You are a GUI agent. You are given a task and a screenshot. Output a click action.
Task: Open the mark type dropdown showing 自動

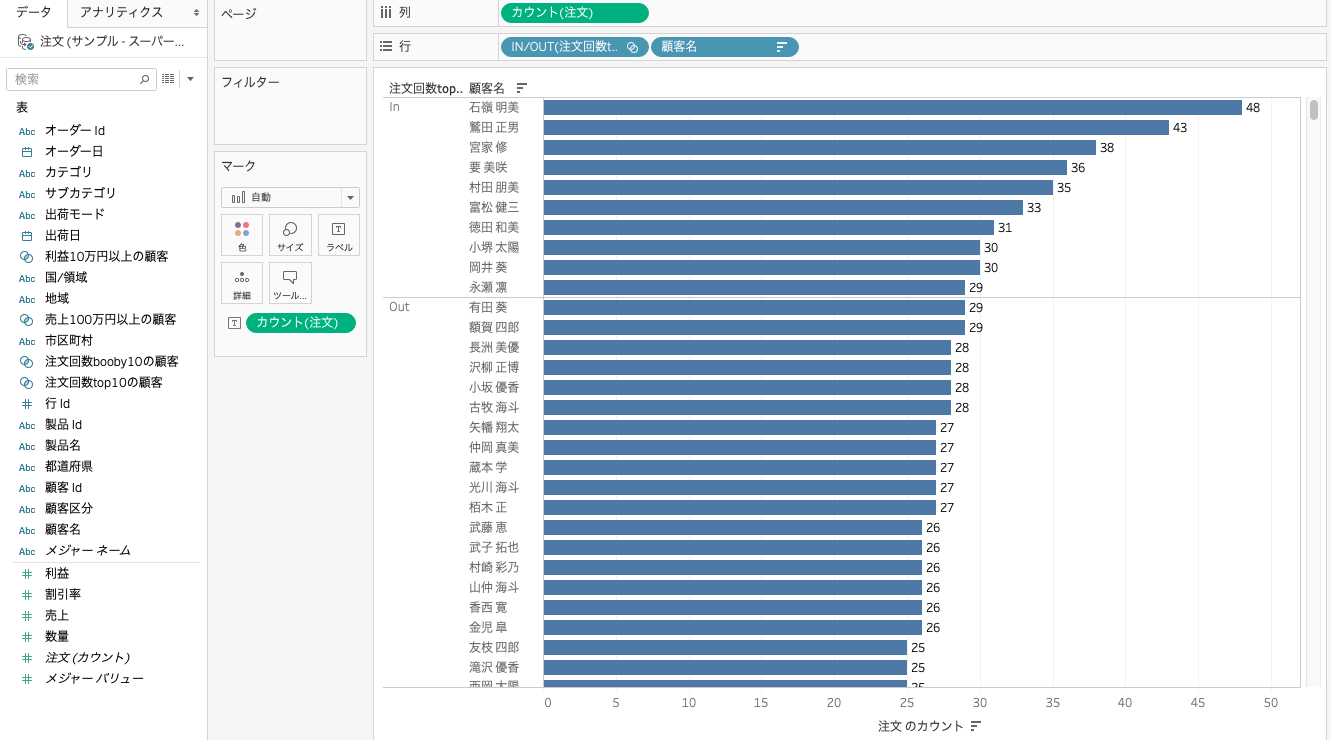tap(290, 197)
